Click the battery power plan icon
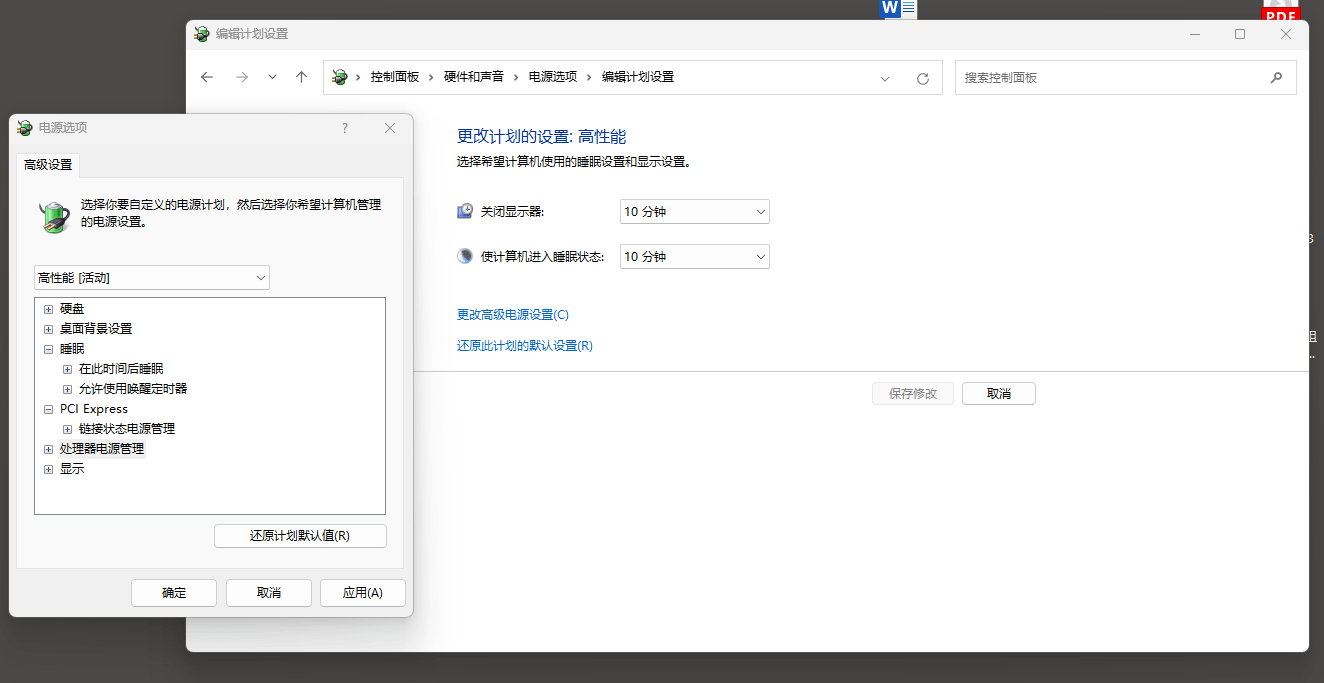The width and height of the screenshot is (1324, 683). (x=54, y=217)
